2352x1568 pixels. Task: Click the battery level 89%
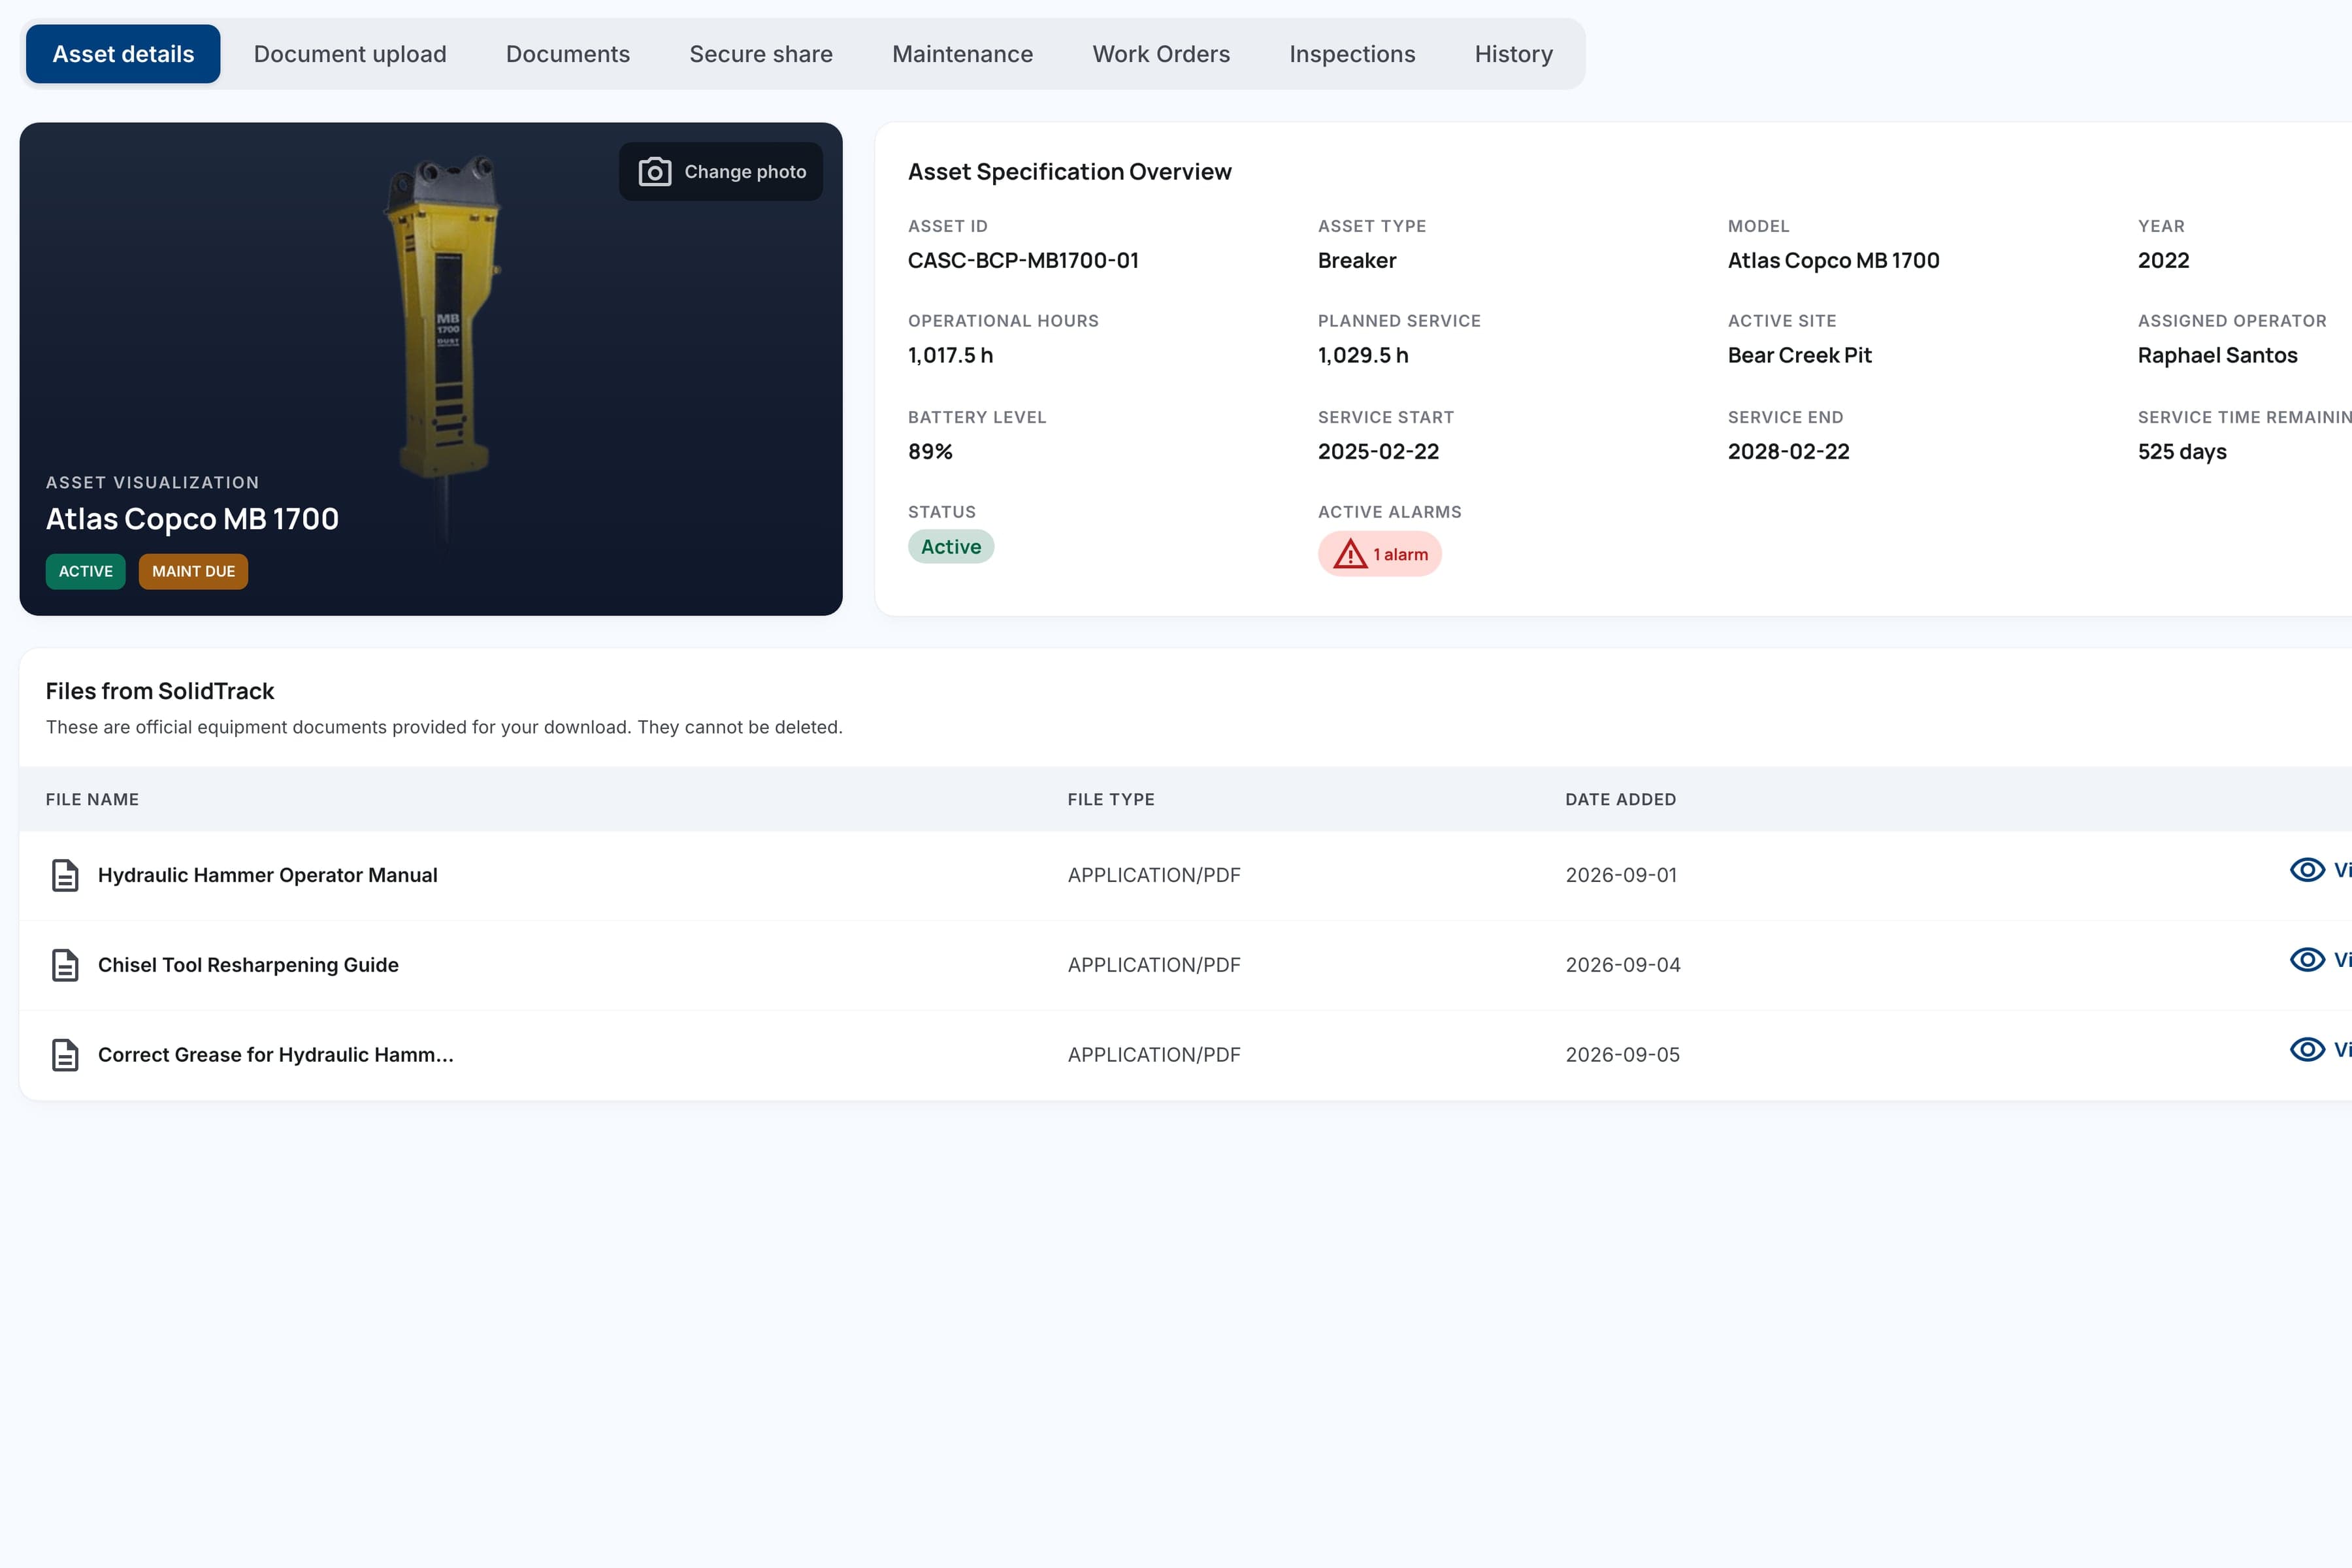pyautogui.click(x=930, y=452)
